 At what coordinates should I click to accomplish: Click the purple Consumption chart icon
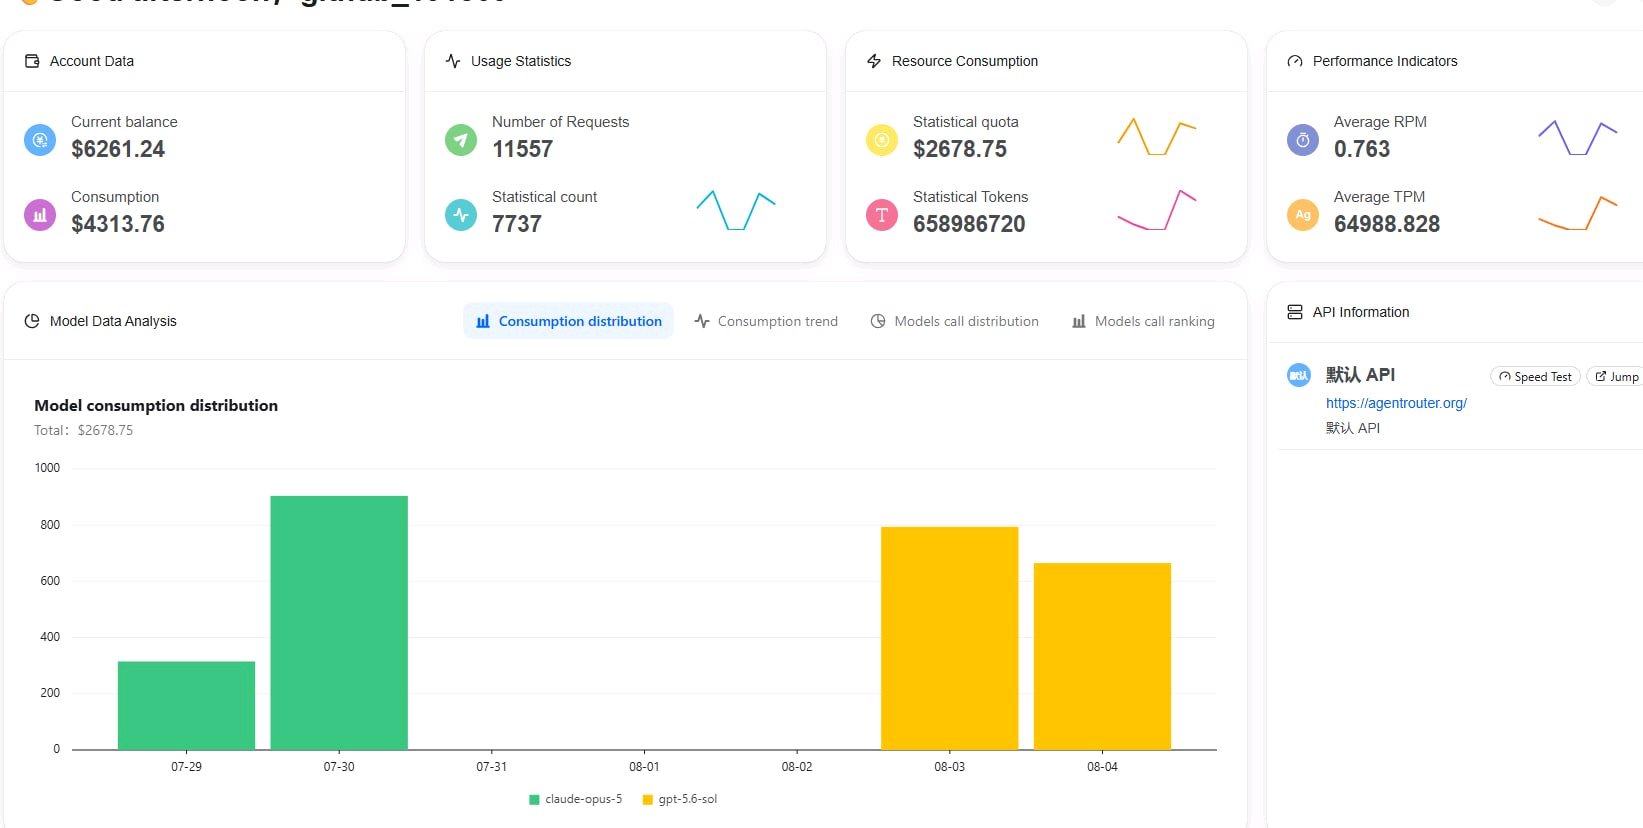pos(40,215)
